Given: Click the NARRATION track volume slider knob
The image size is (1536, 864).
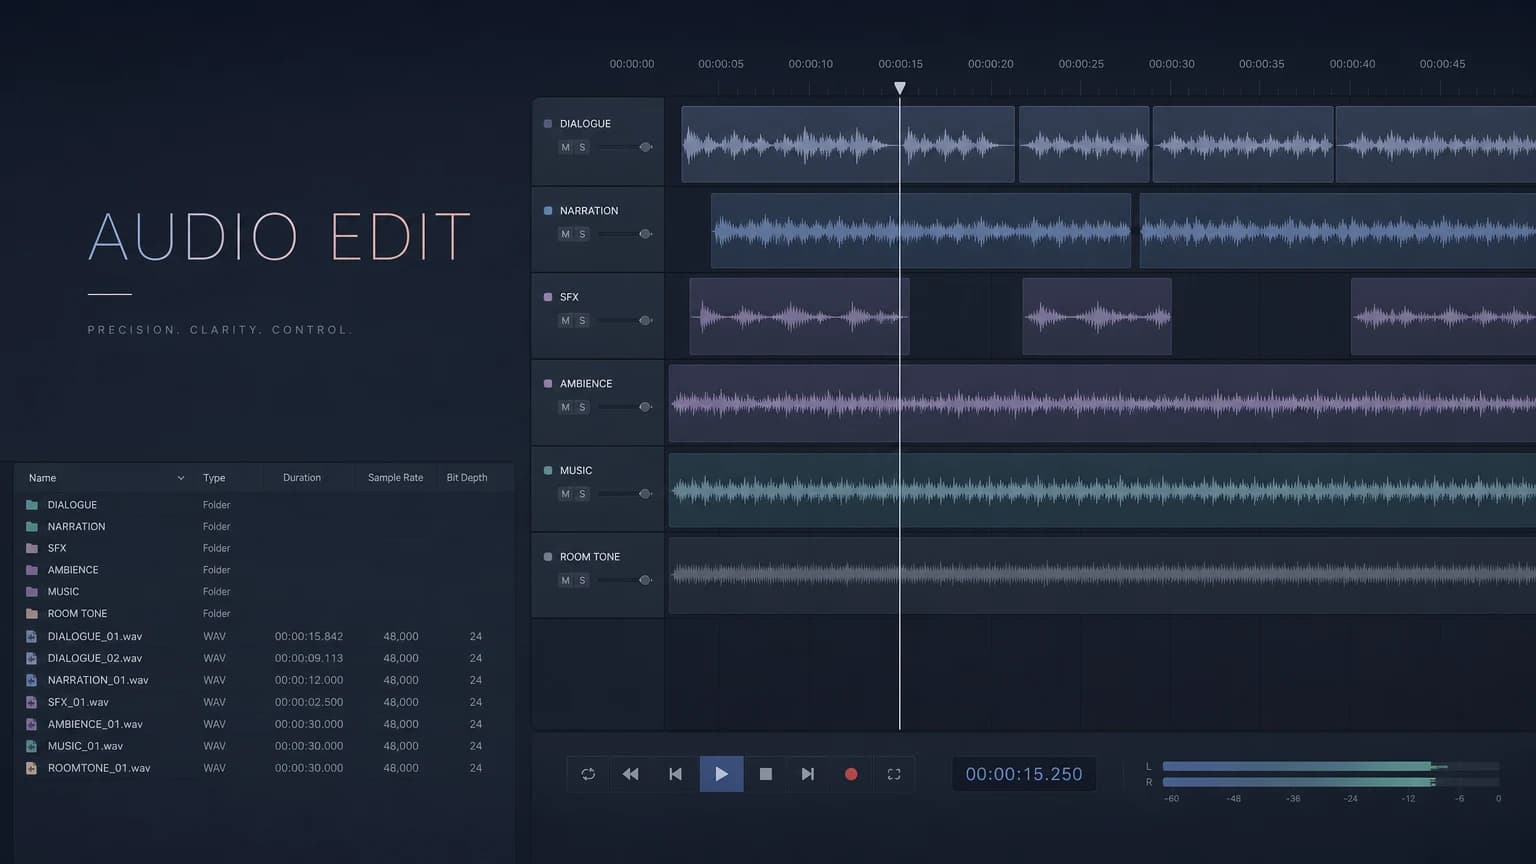Looking at the screenshot, I should (x=645, y=234).
